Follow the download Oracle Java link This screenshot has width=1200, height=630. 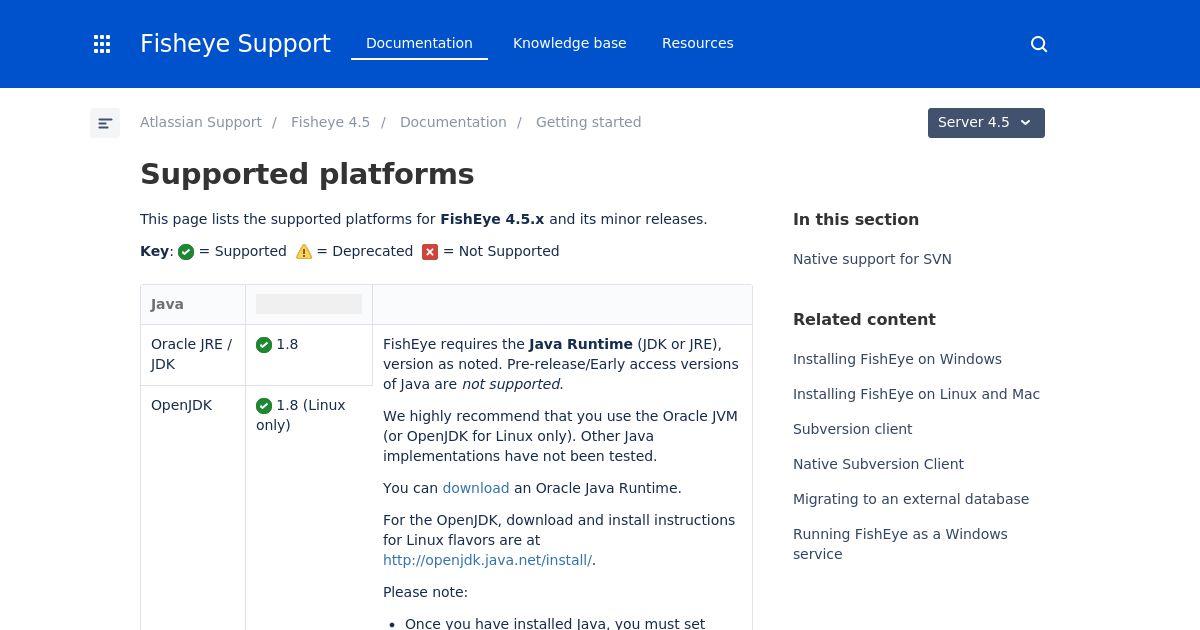click(476, 488)
